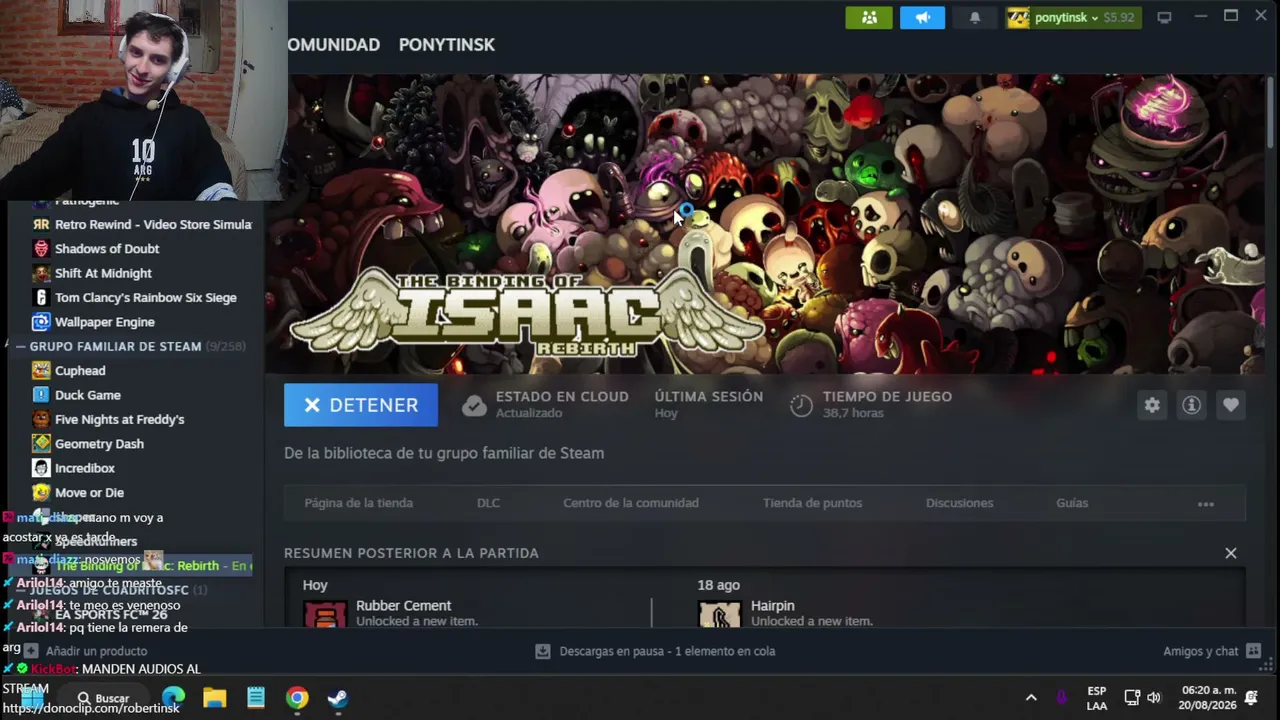The height and width of the screenshot is (720, 1280).
Task: Click the Steam wallet balance $5.92
Action: (x=1118, y=17)
